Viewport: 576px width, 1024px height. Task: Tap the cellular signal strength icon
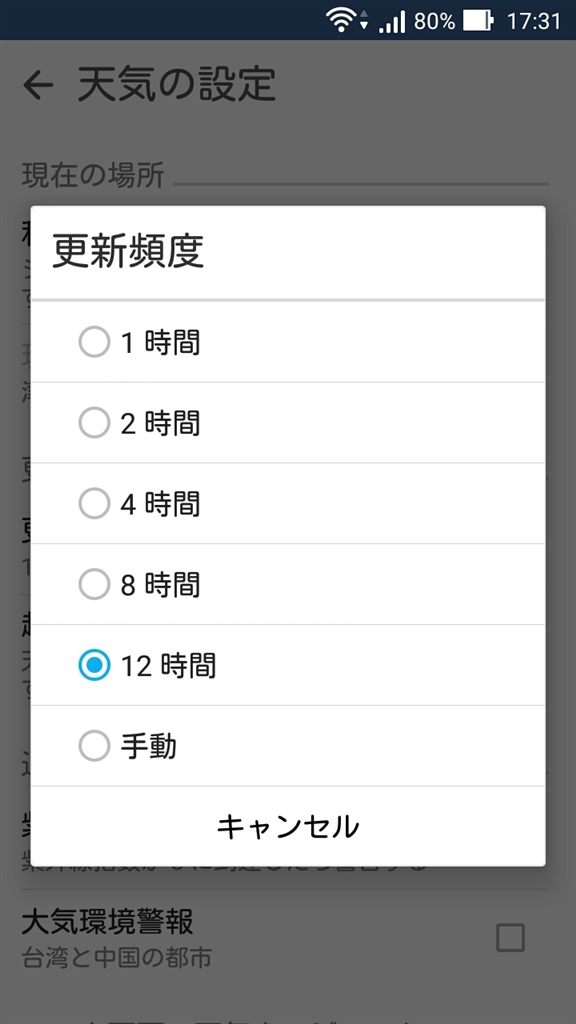(392, 21)
